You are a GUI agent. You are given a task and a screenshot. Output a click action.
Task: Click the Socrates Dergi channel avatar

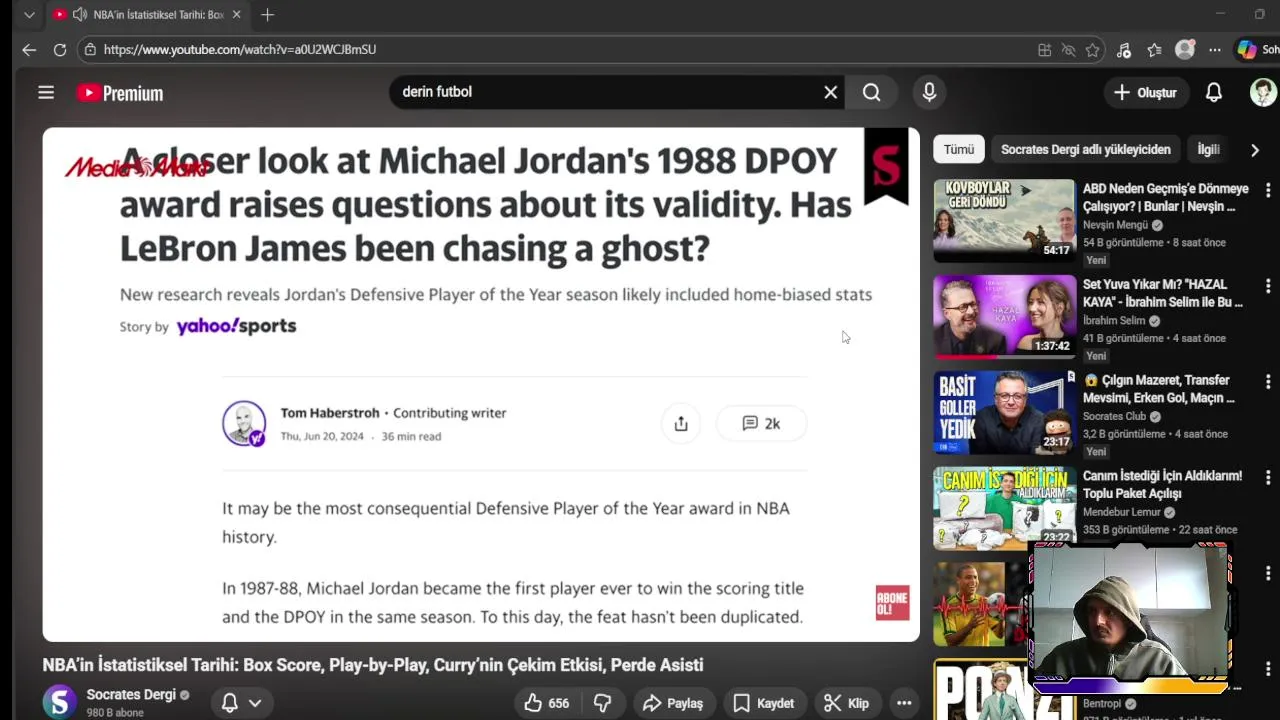tap(59, 702)
